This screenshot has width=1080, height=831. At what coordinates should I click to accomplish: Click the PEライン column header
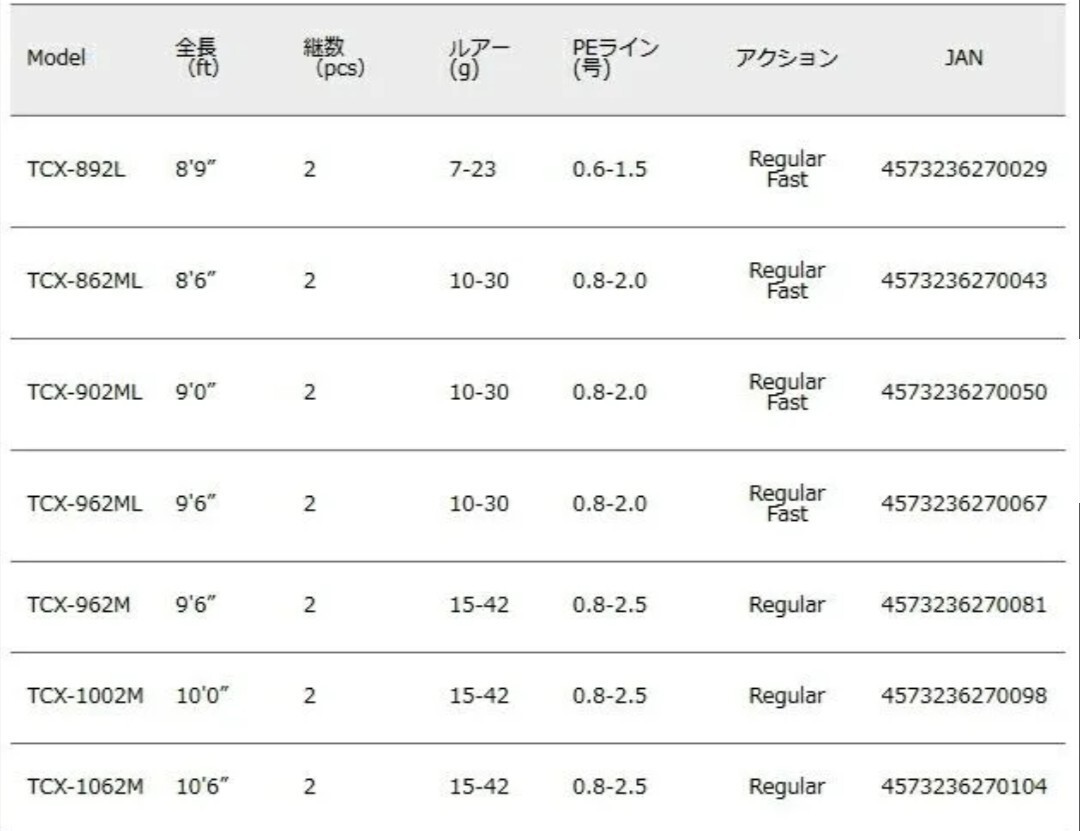[615, 59]
